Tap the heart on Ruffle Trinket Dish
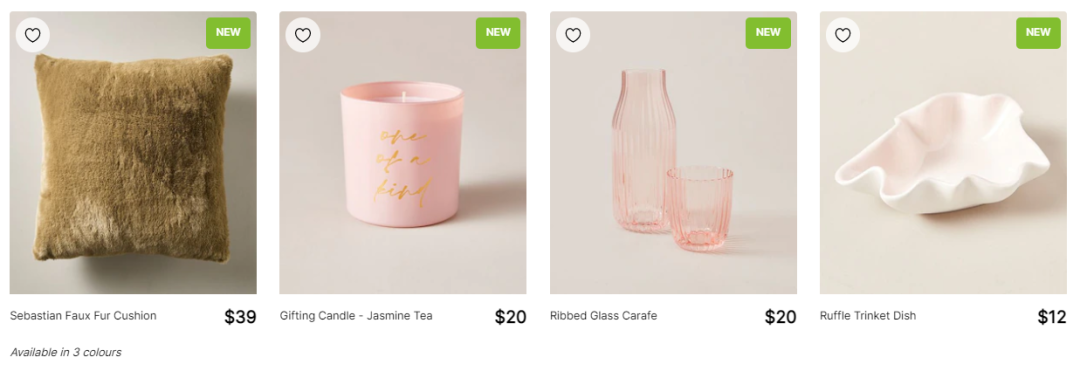This screenshot has width=1080, height=378. pos(843,35)
